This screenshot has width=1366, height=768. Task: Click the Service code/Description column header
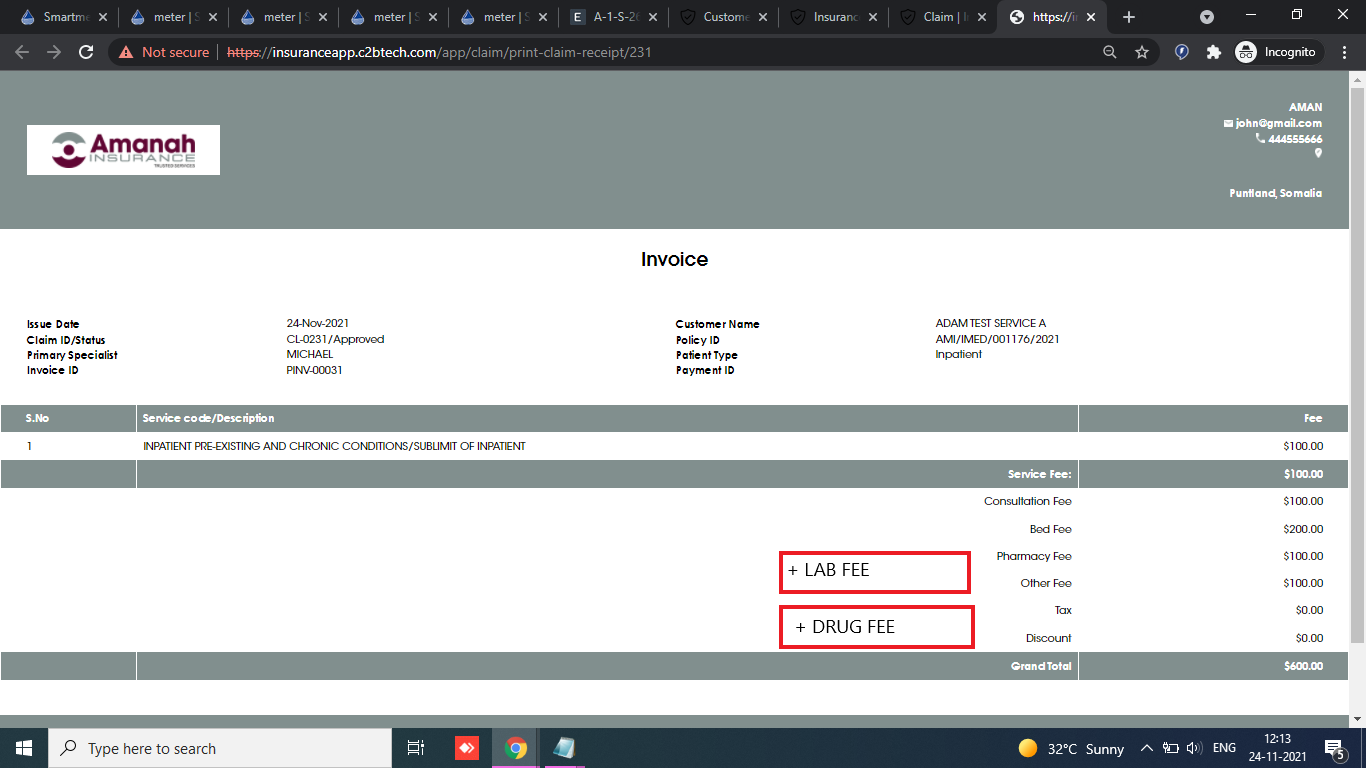[208, 418]
